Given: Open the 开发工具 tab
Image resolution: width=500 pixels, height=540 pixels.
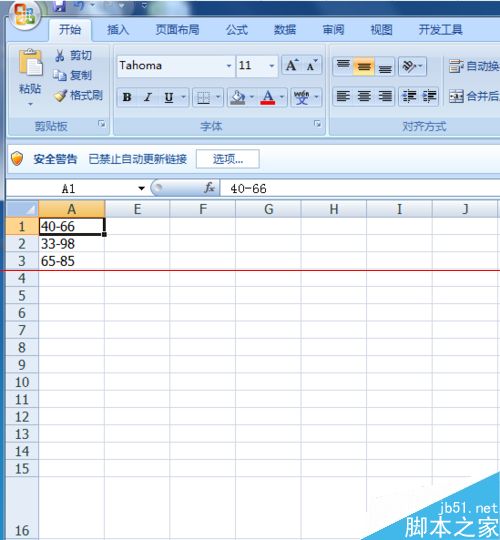Looking at the screenshot, I should tap(440, 30).
